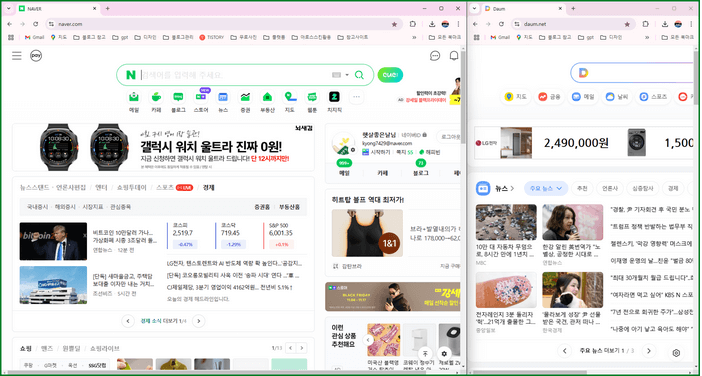This screenshot has height=376, width=702.
Task: Select Daum 추천 news tab
Action: point(582,188)
